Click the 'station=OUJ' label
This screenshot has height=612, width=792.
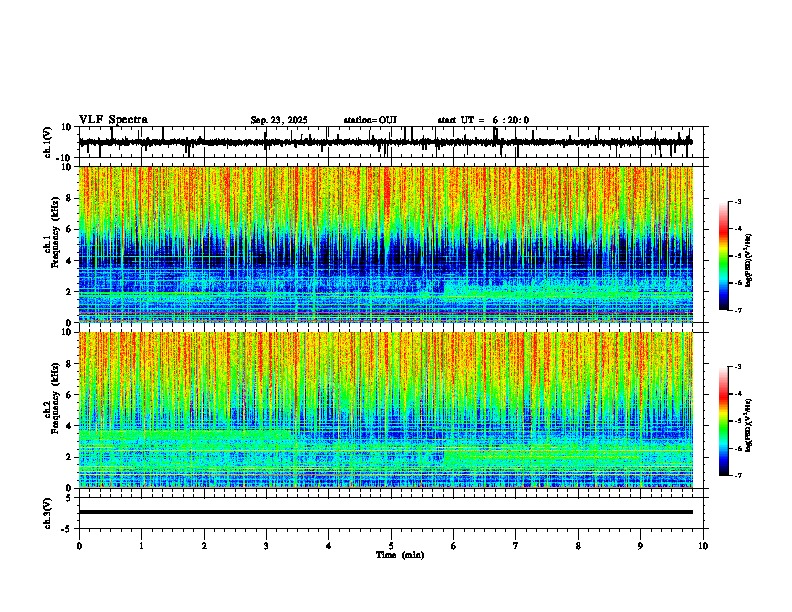tap(370, 120)
